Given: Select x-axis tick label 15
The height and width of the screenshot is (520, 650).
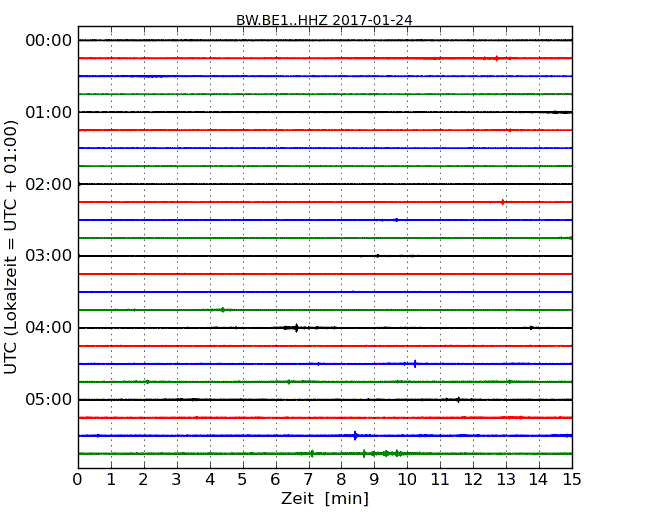Looking at the screenshot, I should point(572,480).
